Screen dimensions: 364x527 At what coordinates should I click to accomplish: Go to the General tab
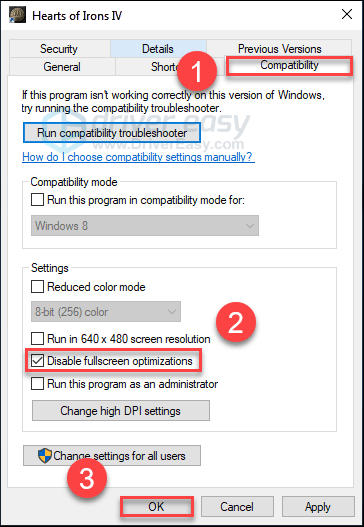62,67
